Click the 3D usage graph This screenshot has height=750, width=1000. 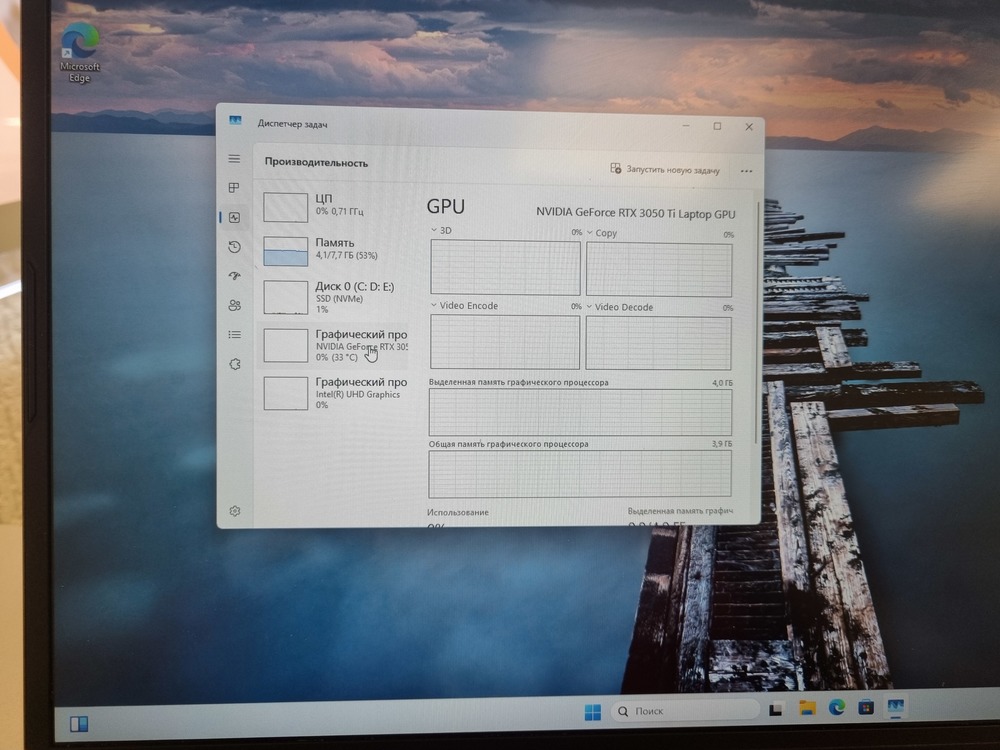pyautogui.click(x=505, y=267)
